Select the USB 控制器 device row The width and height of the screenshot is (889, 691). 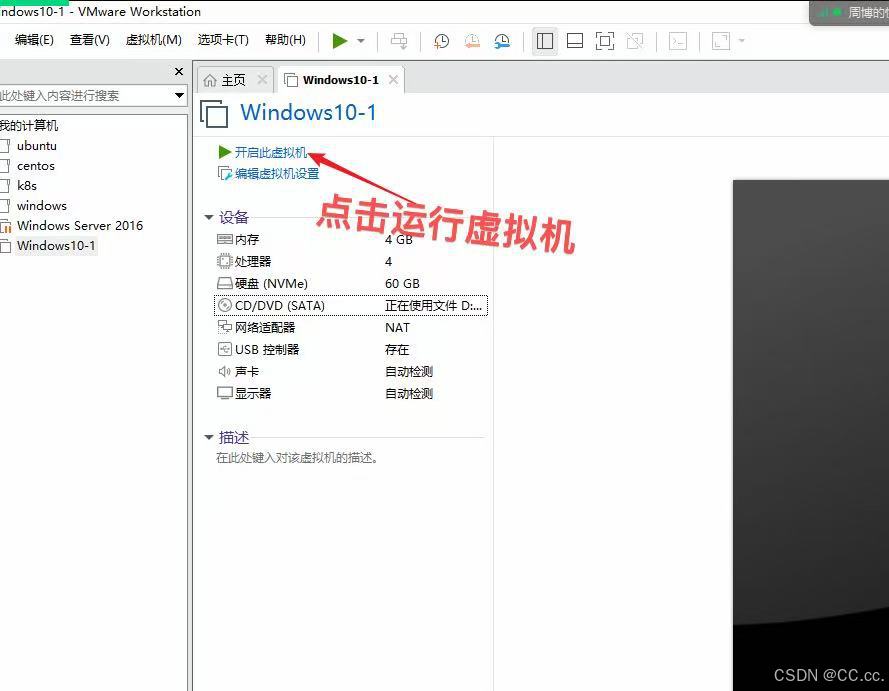(351, 350)
